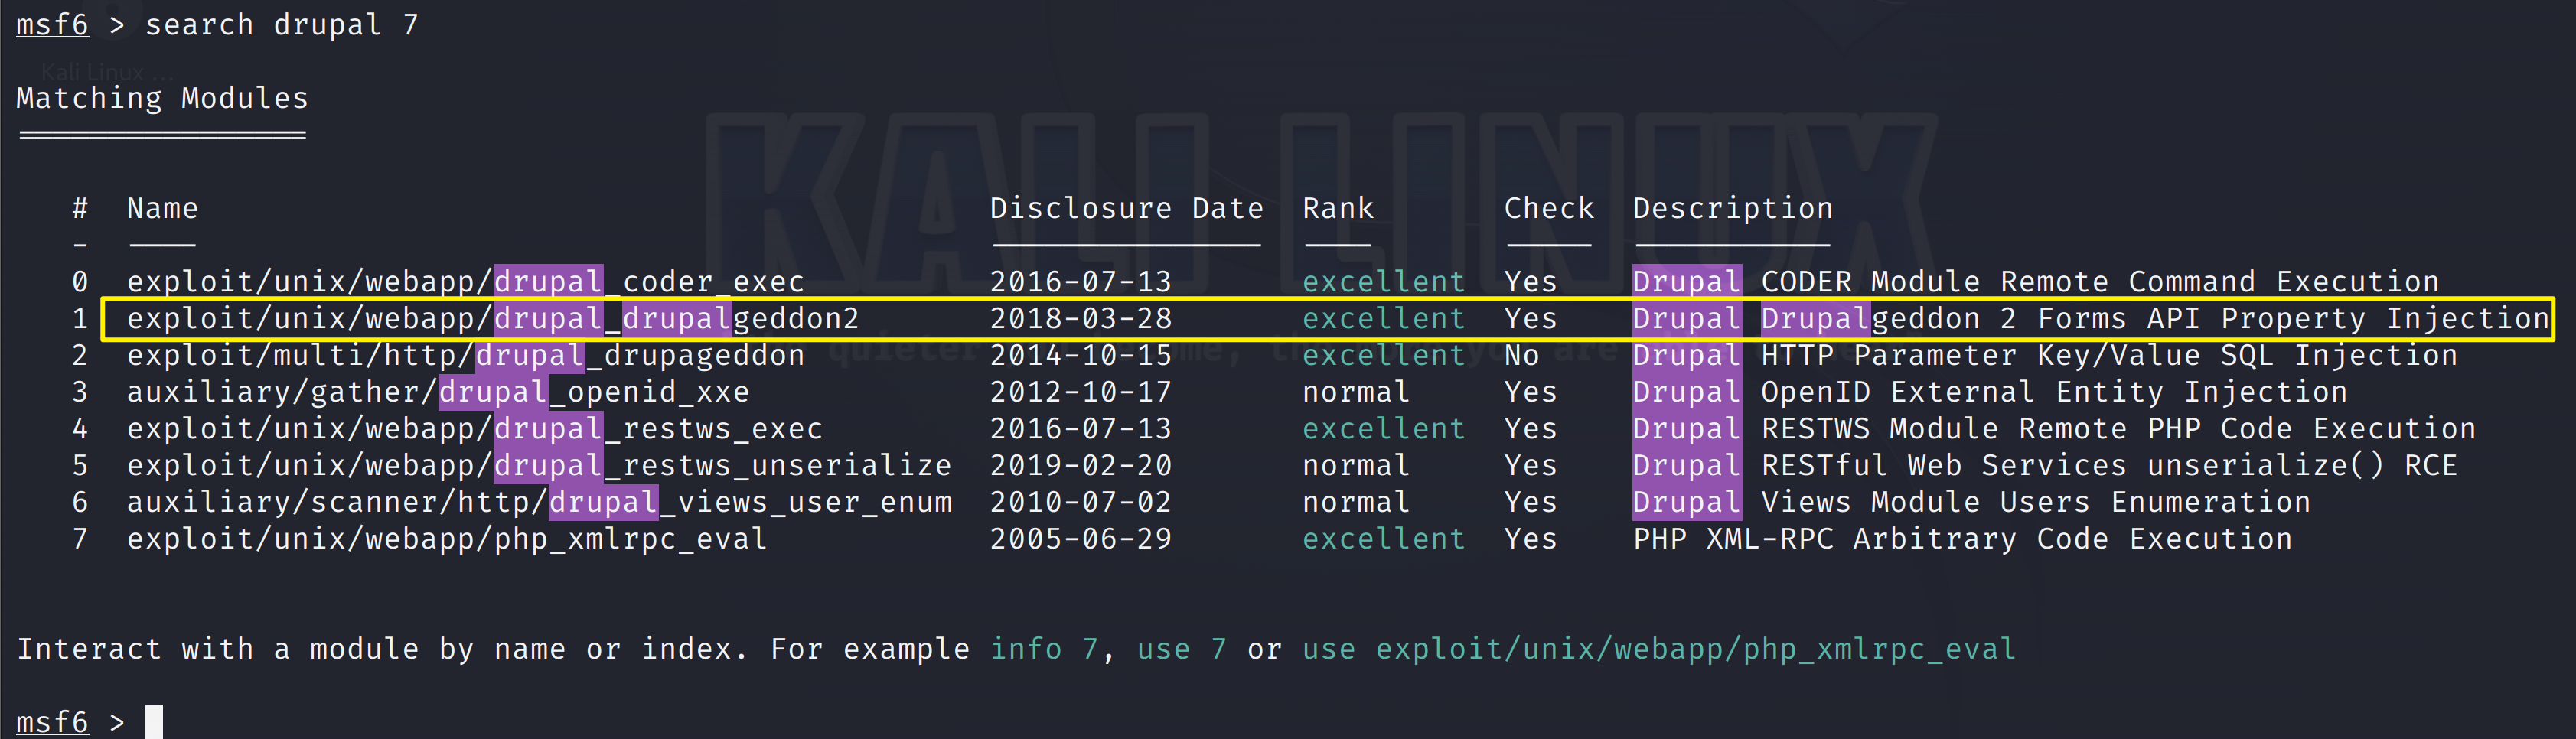Click disclosure date 2014-10-15
The width and height of the screenshot is (2576, 739).
[x=1080, y=355]
